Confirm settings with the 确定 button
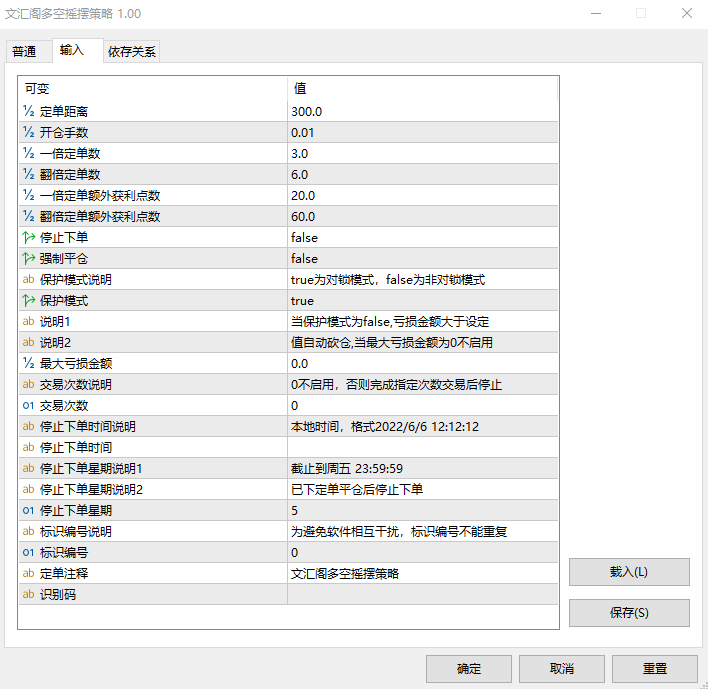The image size is (708, 689). pos(468,668)
